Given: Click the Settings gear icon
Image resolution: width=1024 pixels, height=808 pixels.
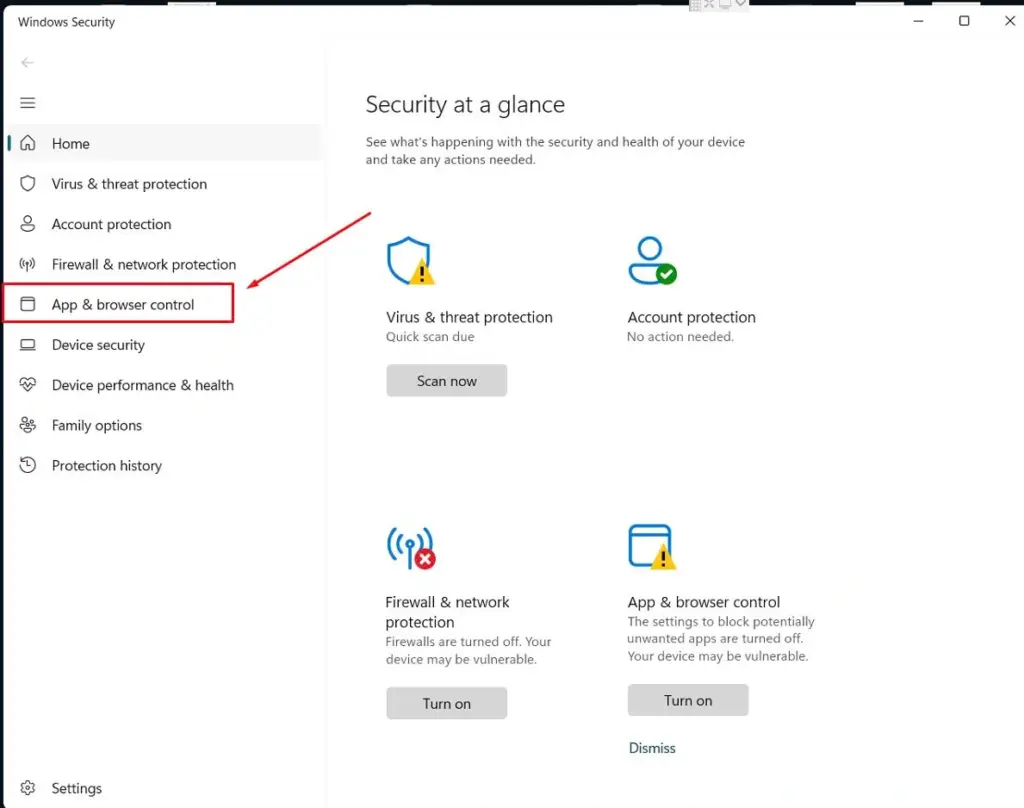Looking at the screenshot, I should pyautogui.click(x=28, y=788).
